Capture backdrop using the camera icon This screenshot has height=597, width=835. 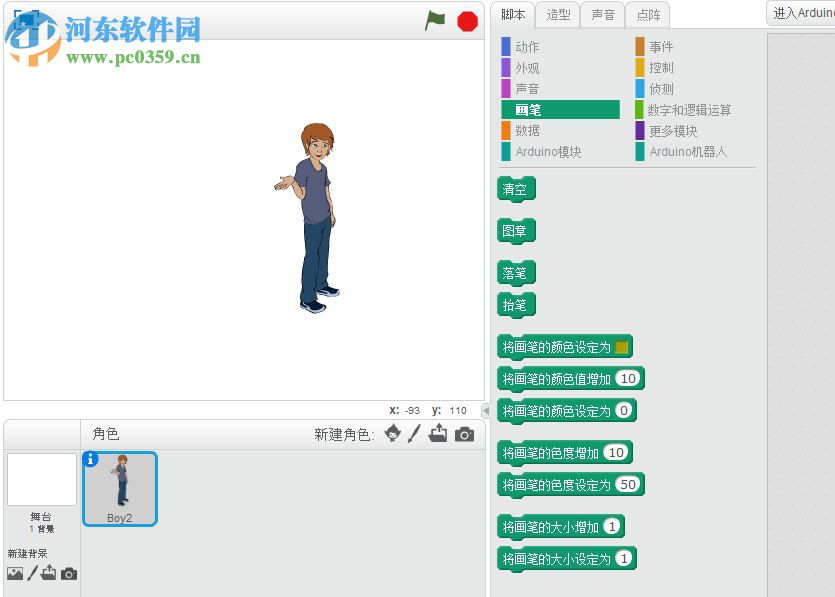point(66,573)
